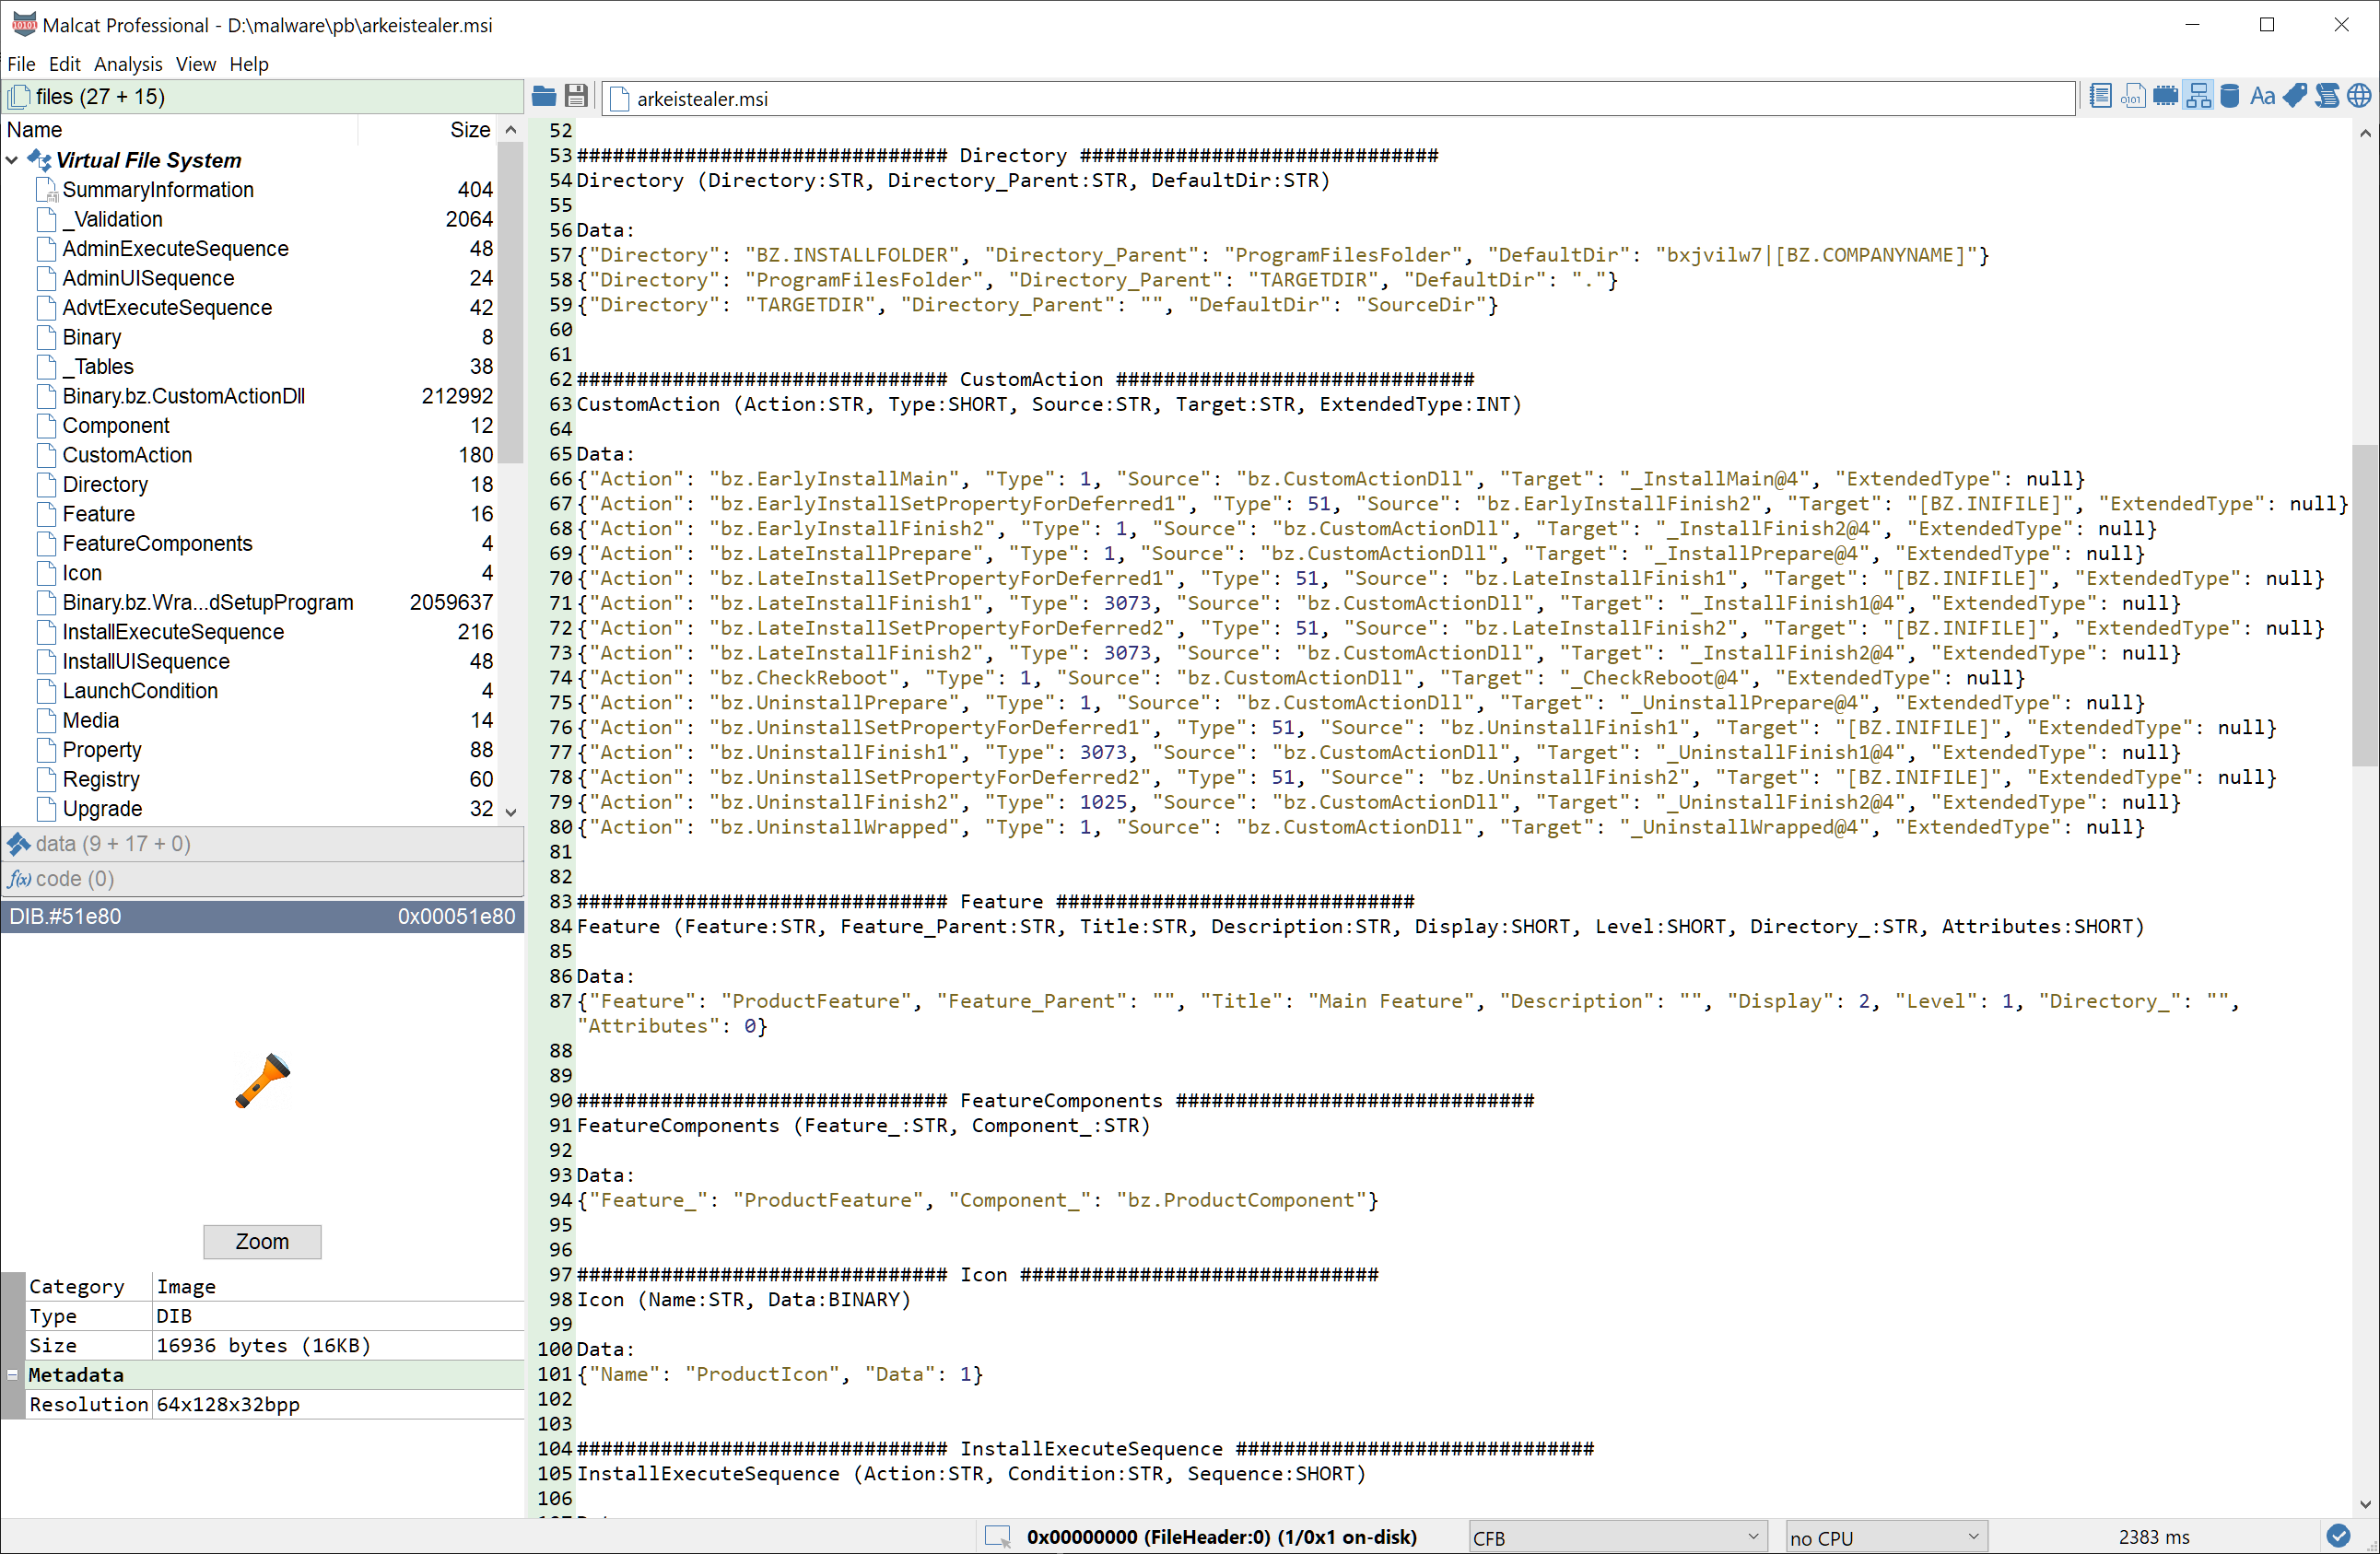2380x1554 pixels.
Task: Open a file via the folder icon
Action: 544,96
